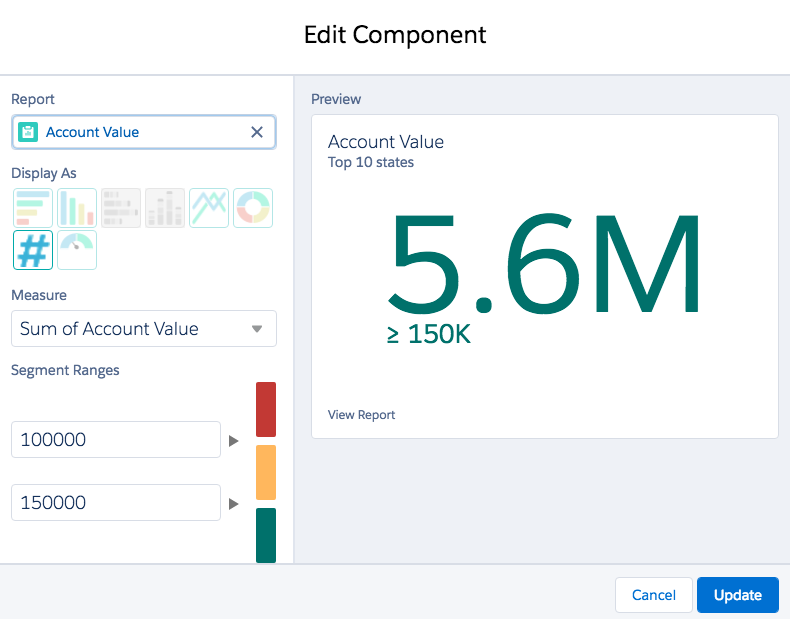Click the red segment color swatch
The height and width of the screenshot is (619, 790).
[266, 409]
